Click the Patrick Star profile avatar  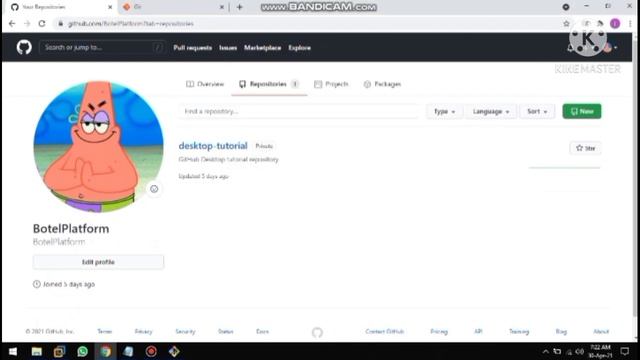[x=98, y=147]
